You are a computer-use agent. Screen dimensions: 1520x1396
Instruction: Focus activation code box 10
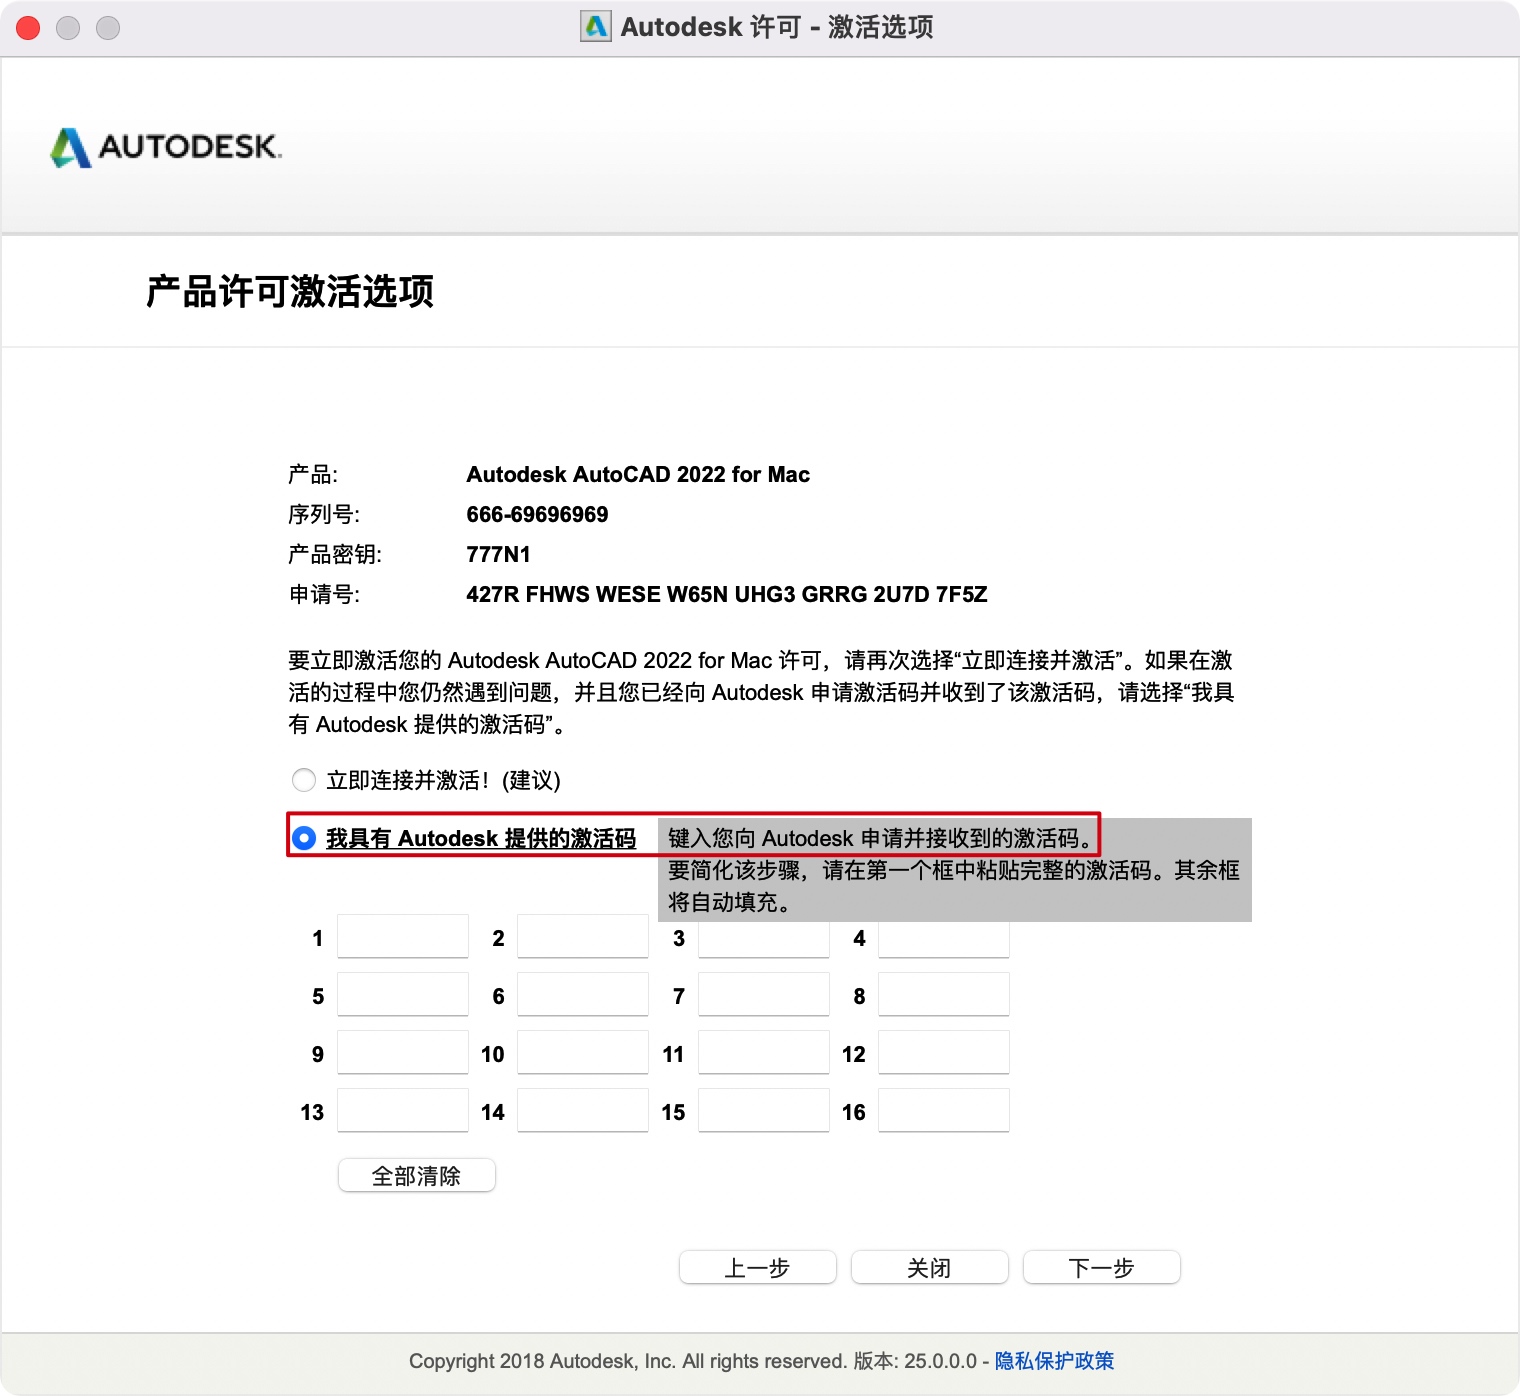pyautogui.click(x=583, y=1053)
